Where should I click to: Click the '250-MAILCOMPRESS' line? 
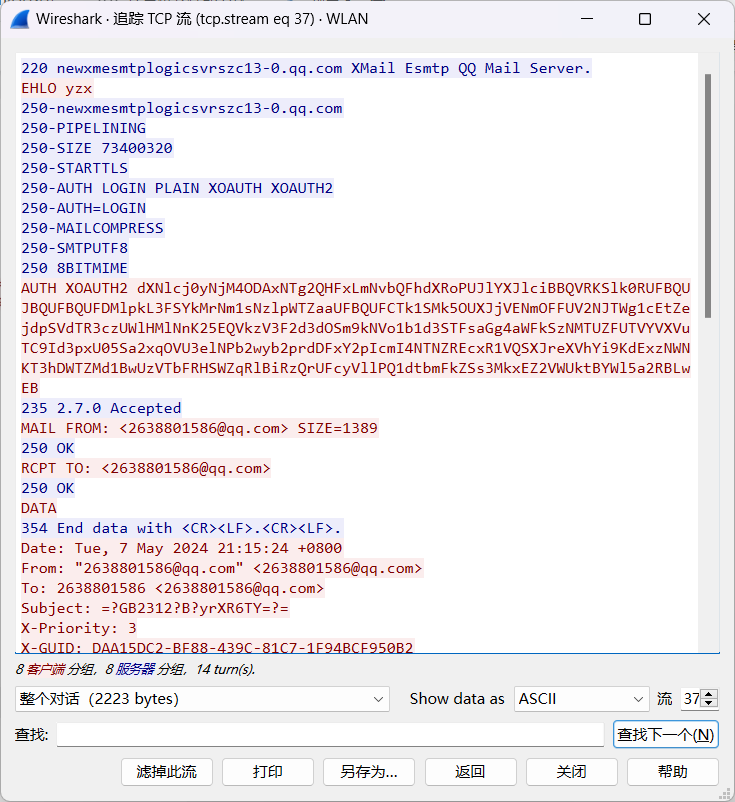pyautogui.click(x=93, y=228)
